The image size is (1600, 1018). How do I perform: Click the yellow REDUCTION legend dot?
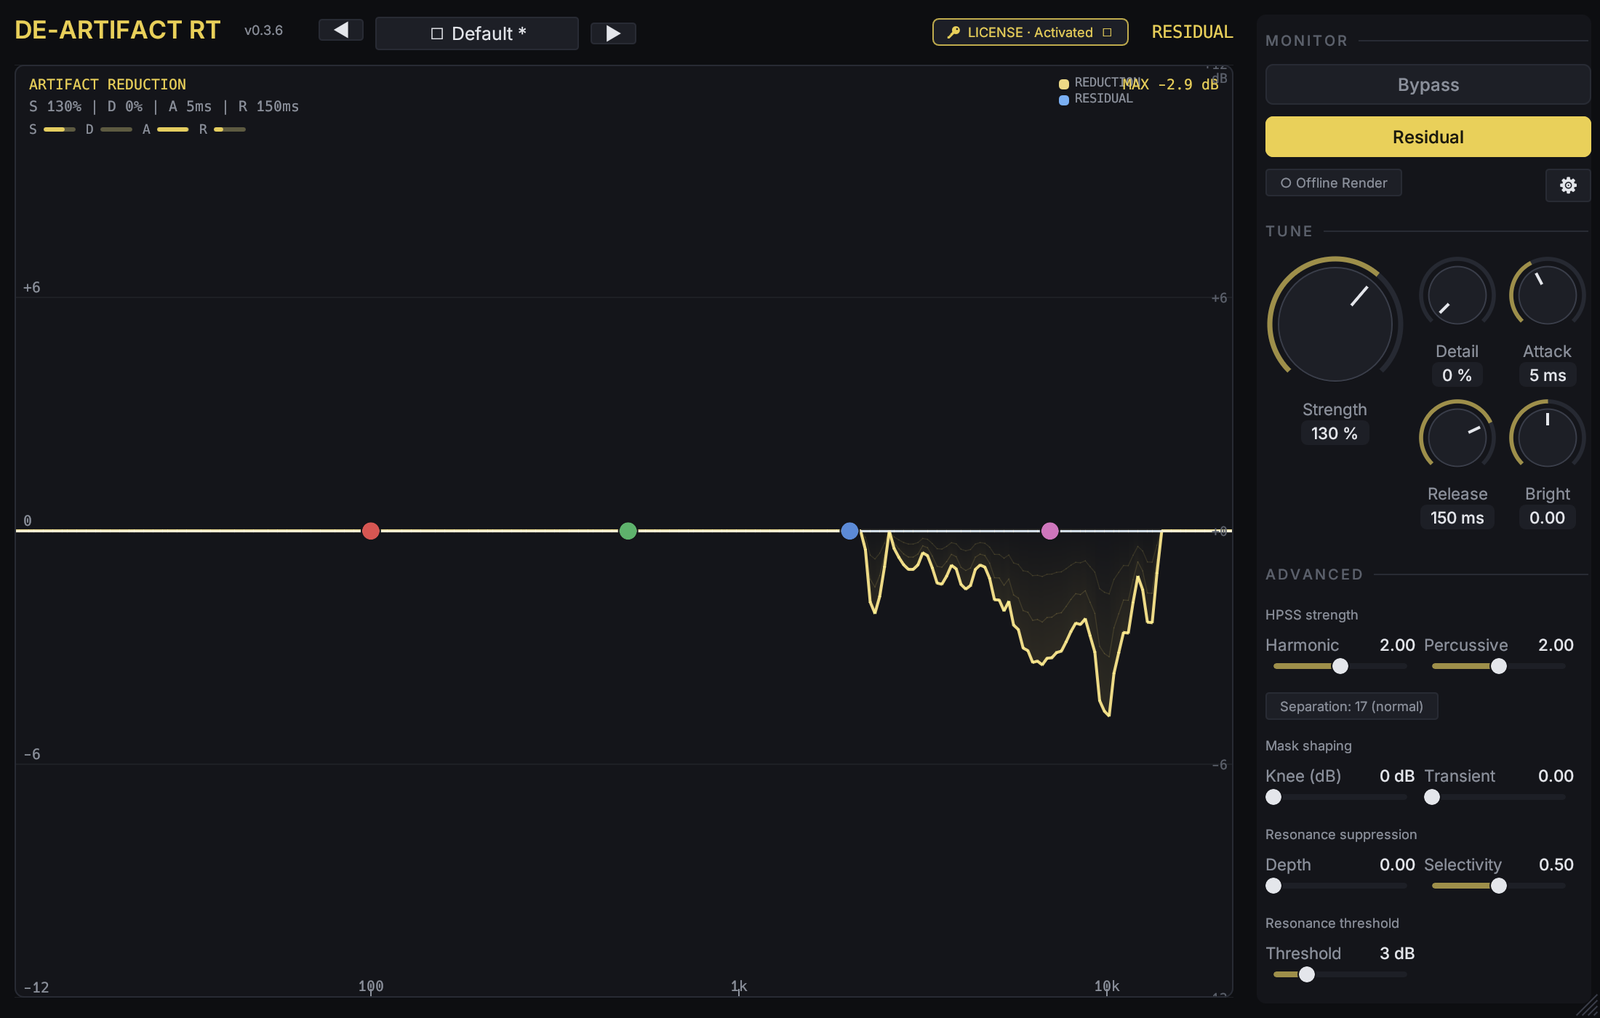(x=1064, y=84)
